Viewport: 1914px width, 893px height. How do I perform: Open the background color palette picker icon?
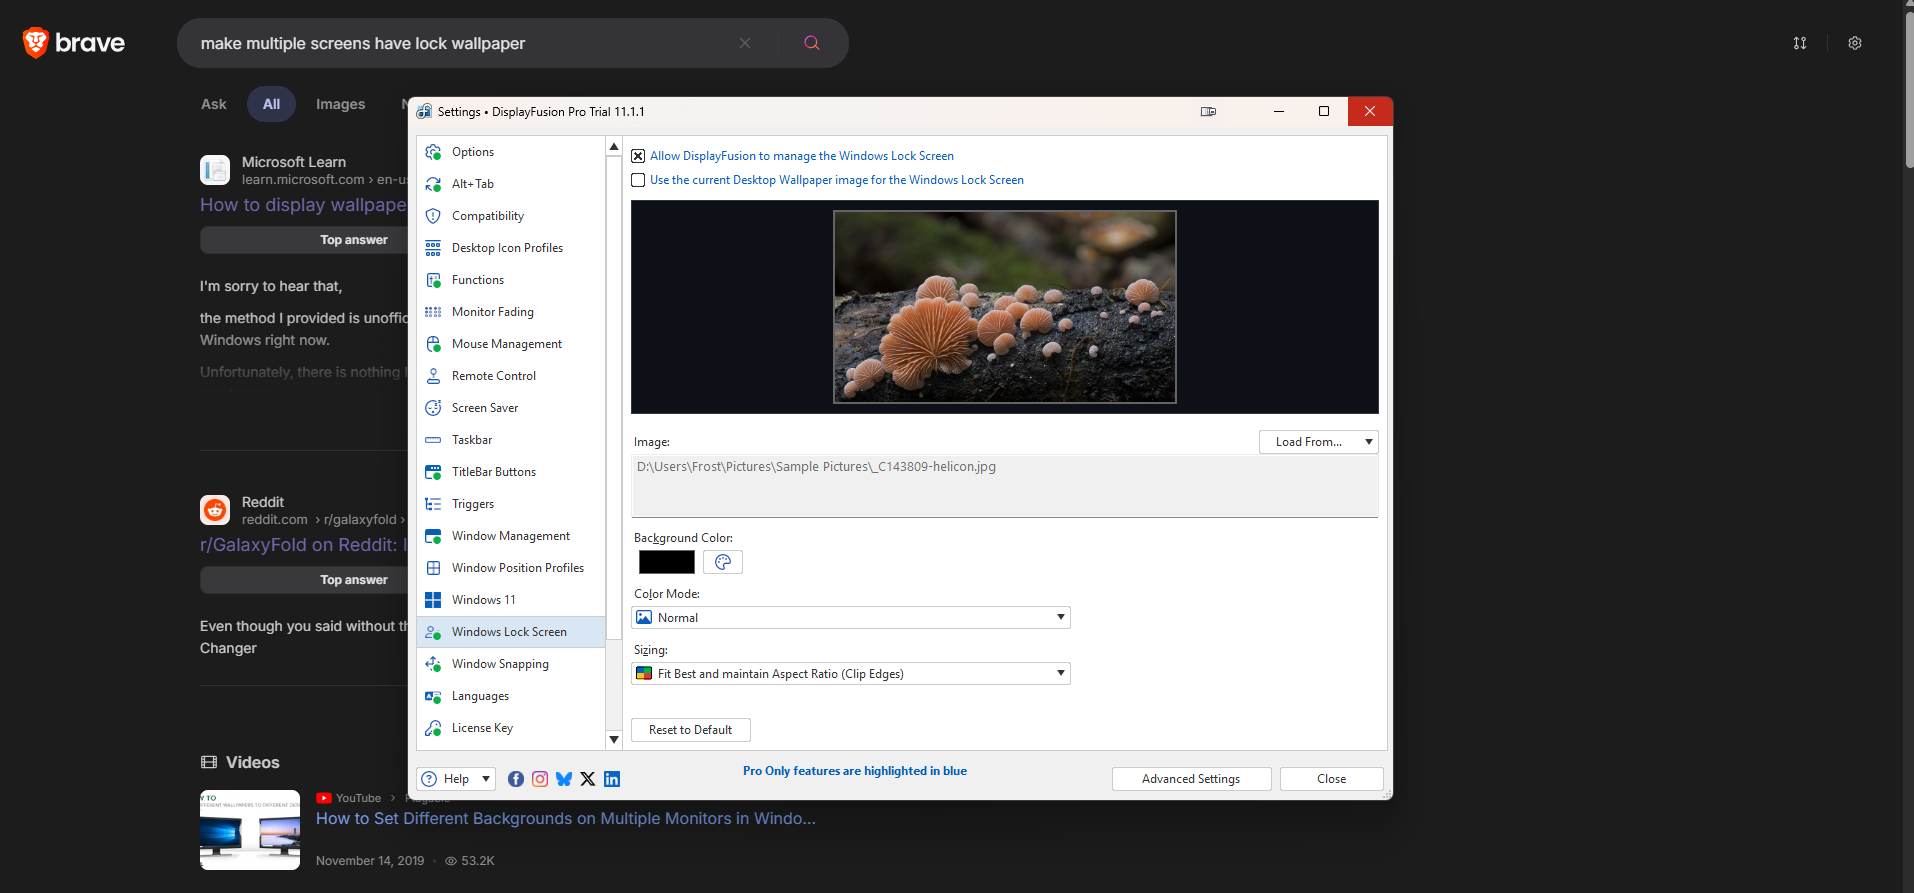click(723, 562)
